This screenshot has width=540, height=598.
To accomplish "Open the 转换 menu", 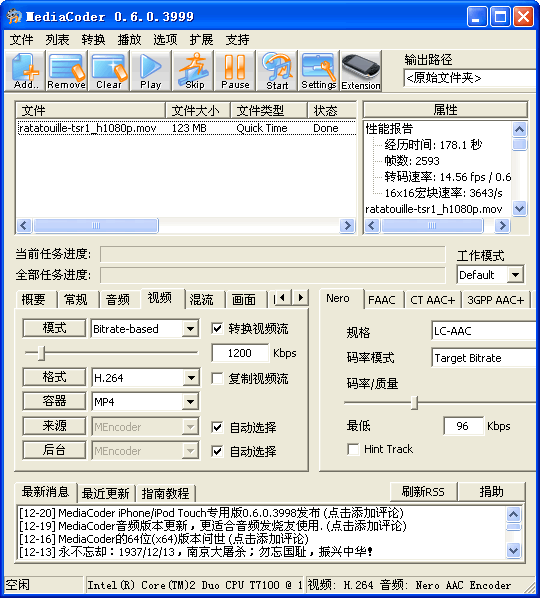I will (x=93, y=39).
